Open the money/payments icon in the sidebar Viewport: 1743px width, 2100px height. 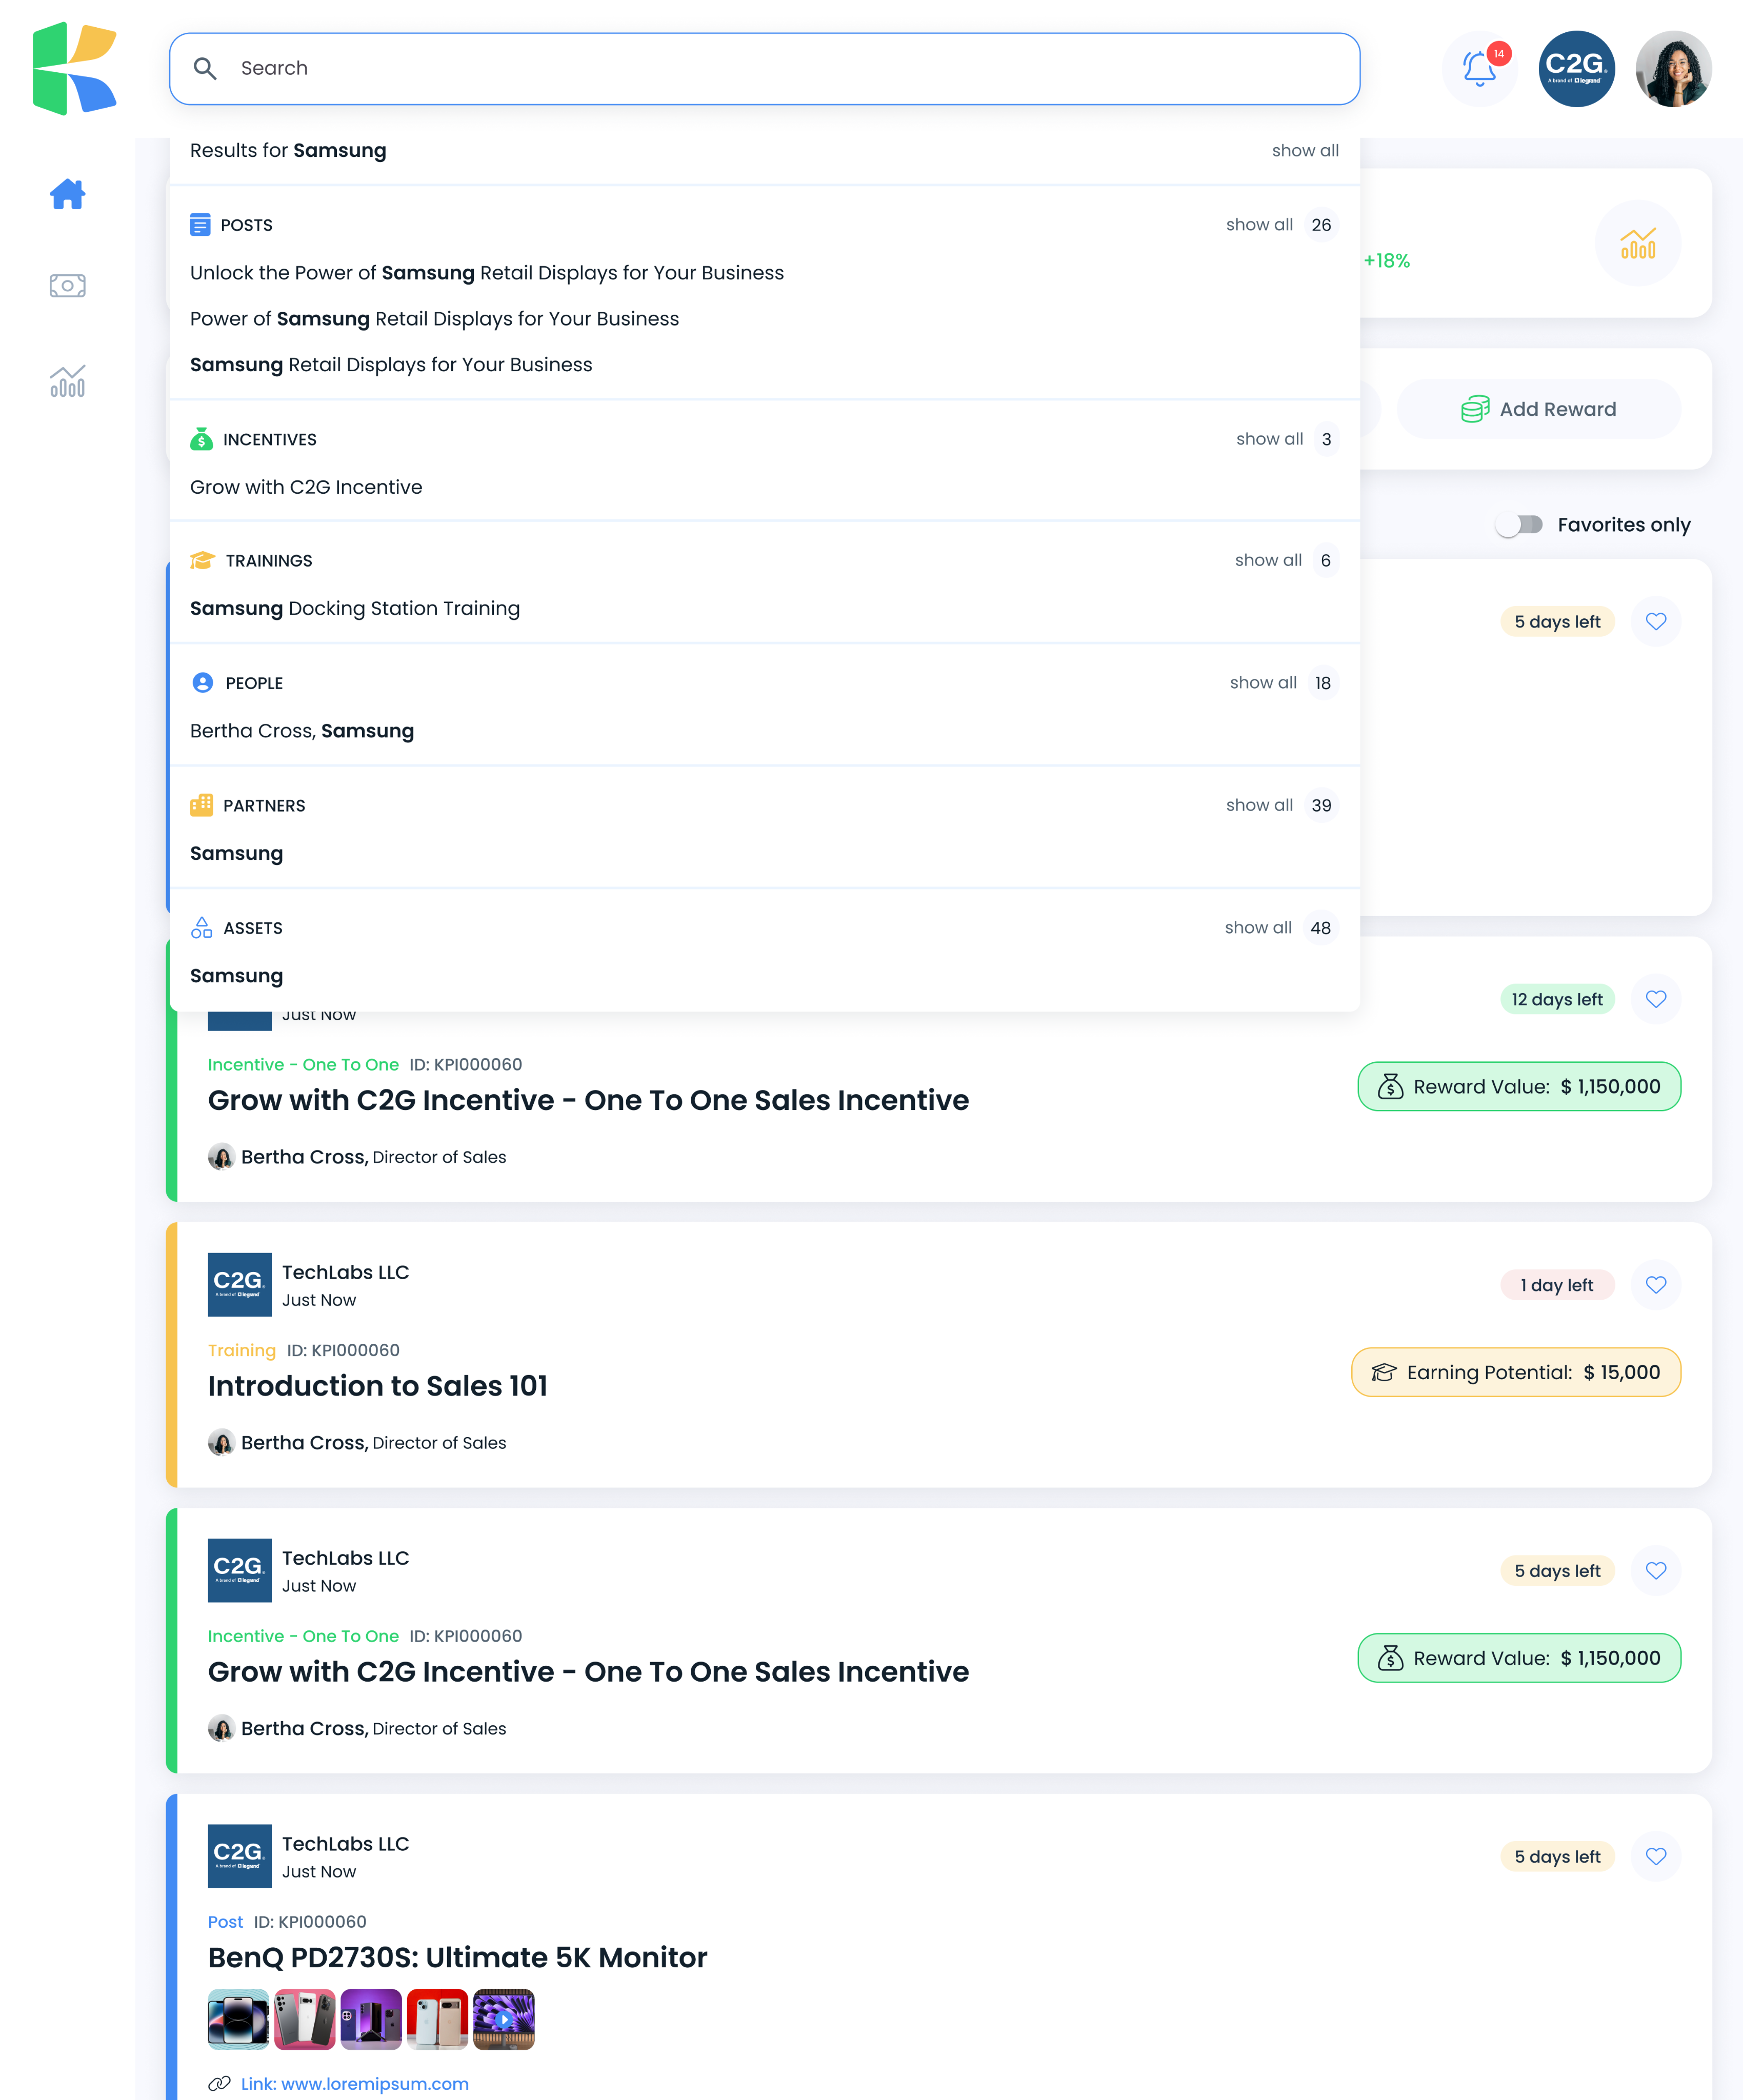(x=67, y=286)
